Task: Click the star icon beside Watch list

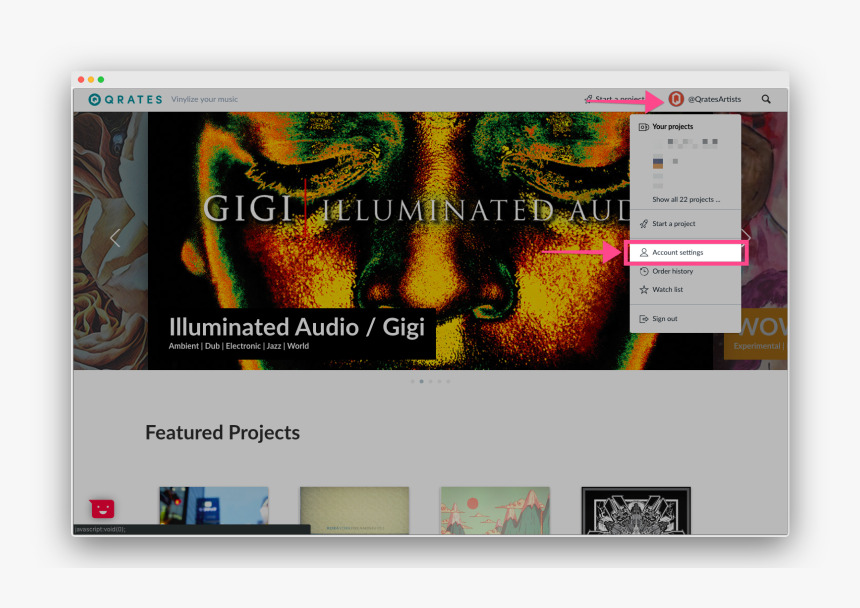Action: pyautogui.click(x=644, y=289)
